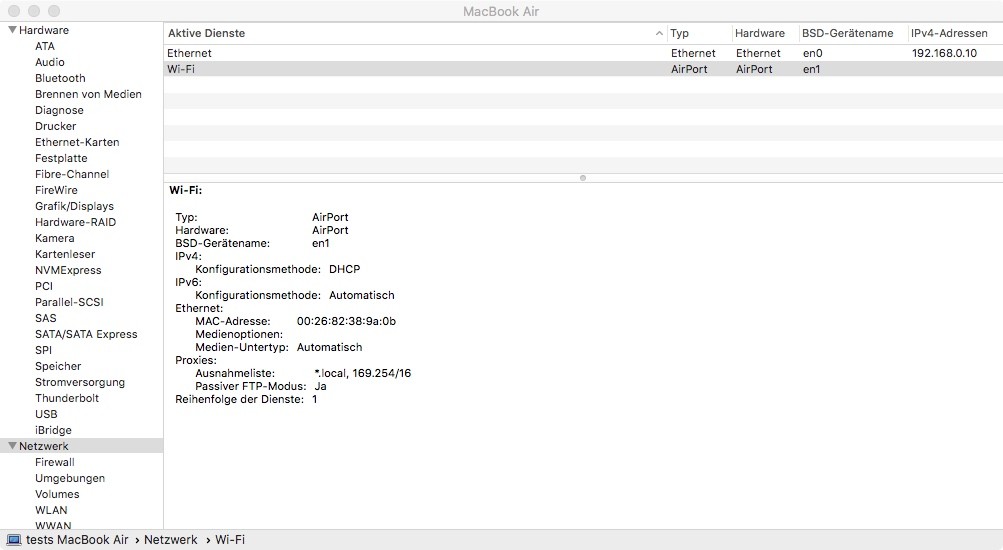The height and width of the screenshot is (550, 1003).
Task: Open Thunderbolt in the sidebar
Action: pos(67,398)
